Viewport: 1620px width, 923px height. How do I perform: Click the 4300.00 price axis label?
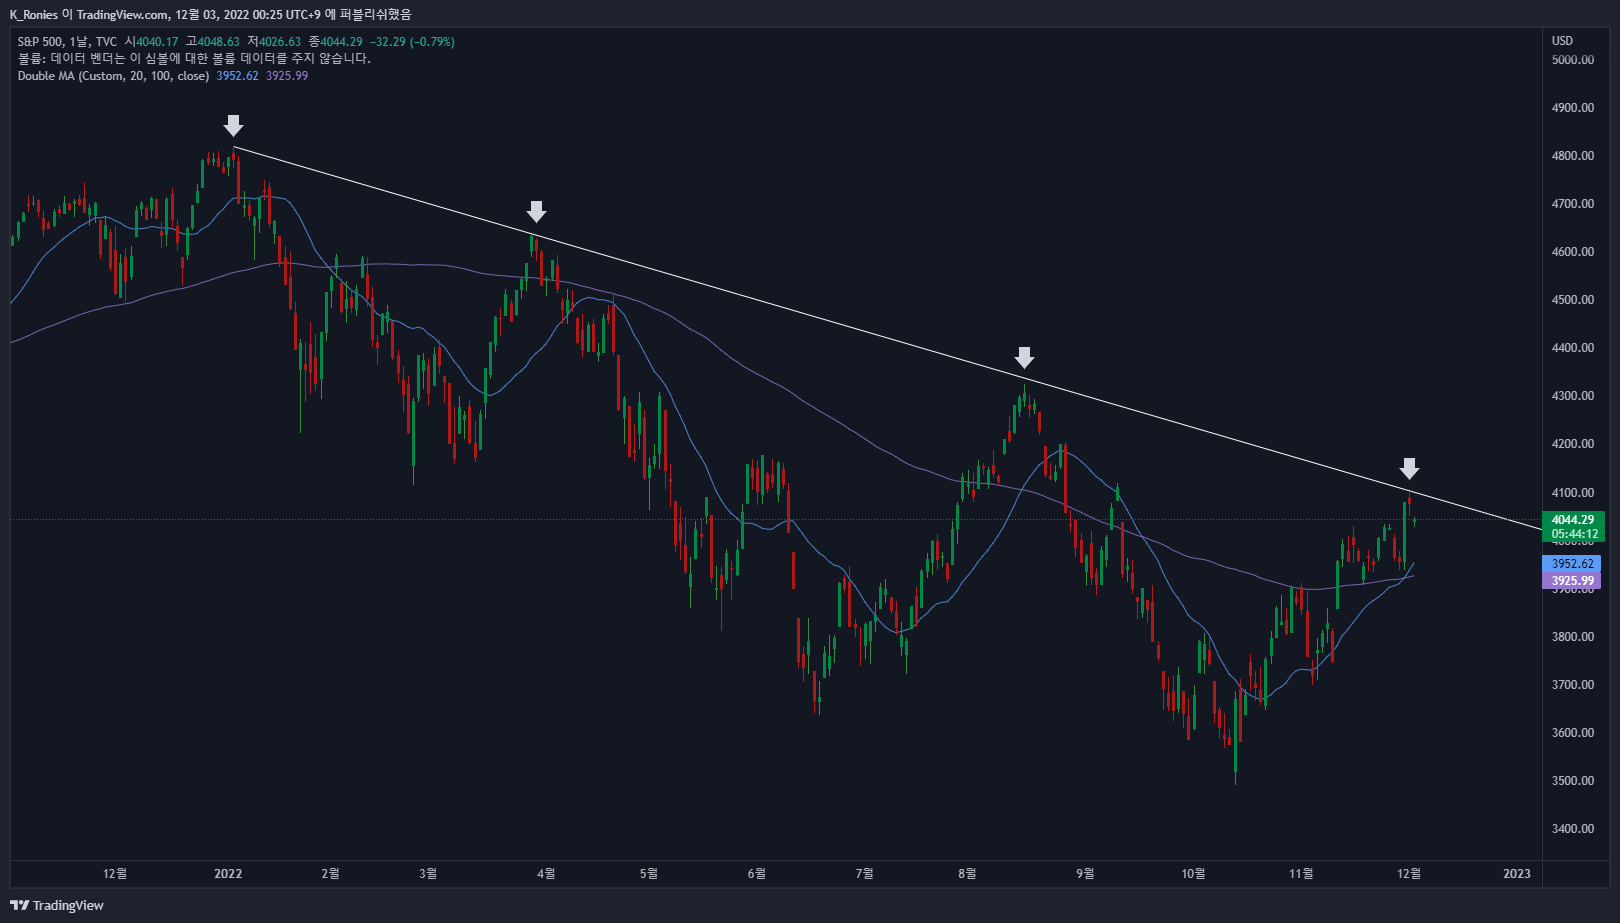pyautogui.click(x=1573, y=396)
